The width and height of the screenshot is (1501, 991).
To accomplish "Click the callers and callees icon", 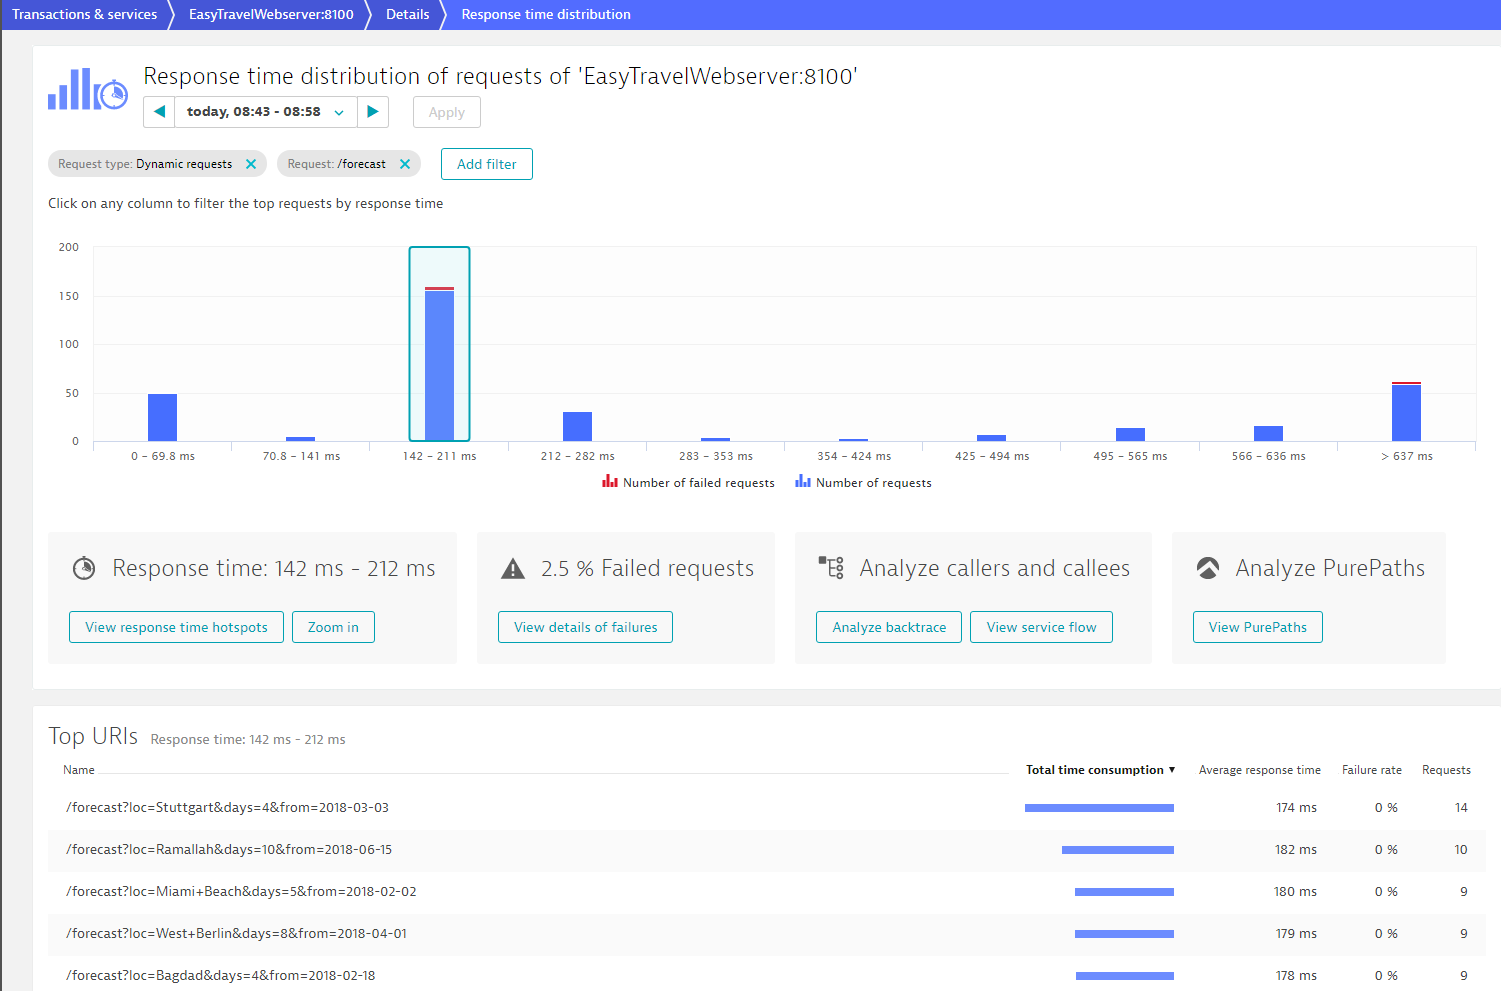I will tap(831, 568).
